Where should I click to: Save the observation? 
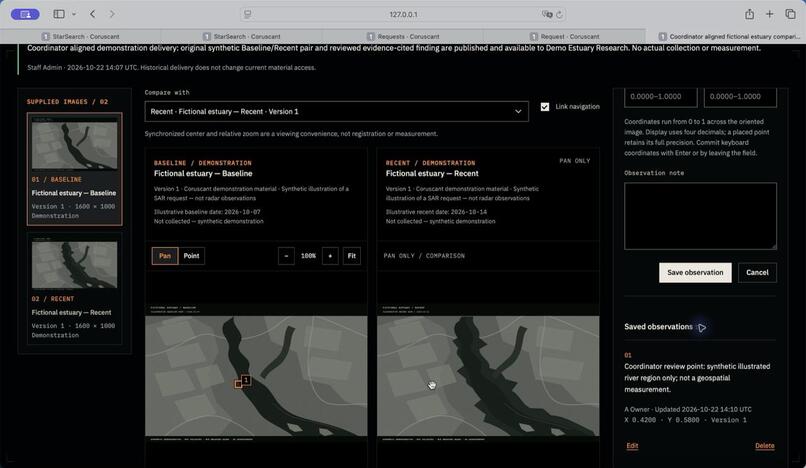click(x=695, y=273)
